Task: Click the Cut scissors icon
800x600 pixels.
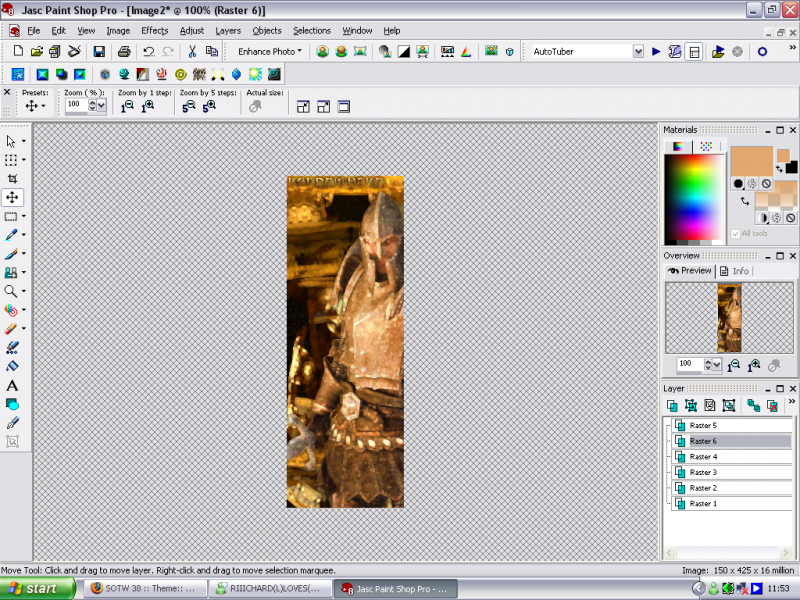Action: [192, 51]
